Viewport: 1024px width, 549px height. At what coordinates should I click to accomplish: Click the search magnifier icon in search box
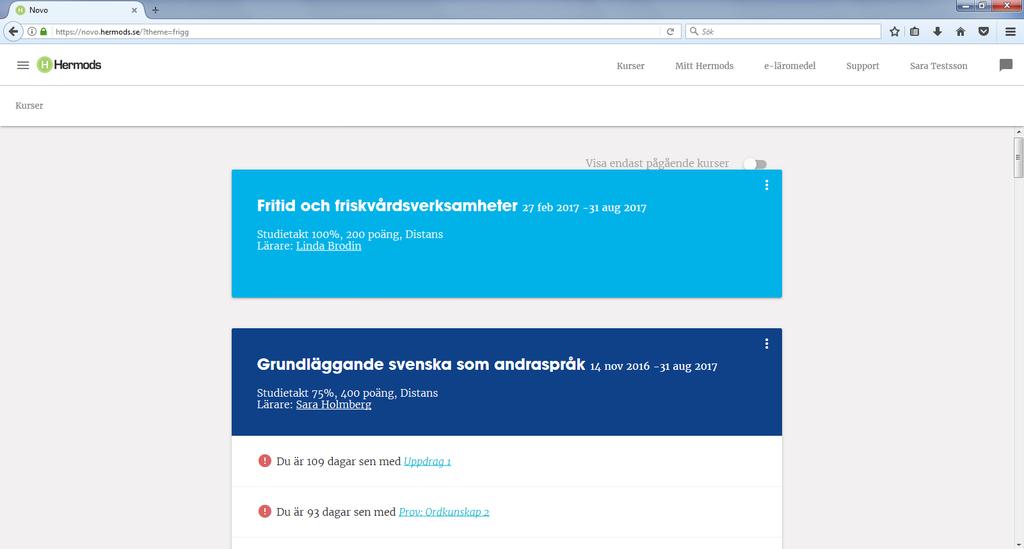tap(694, 31)
